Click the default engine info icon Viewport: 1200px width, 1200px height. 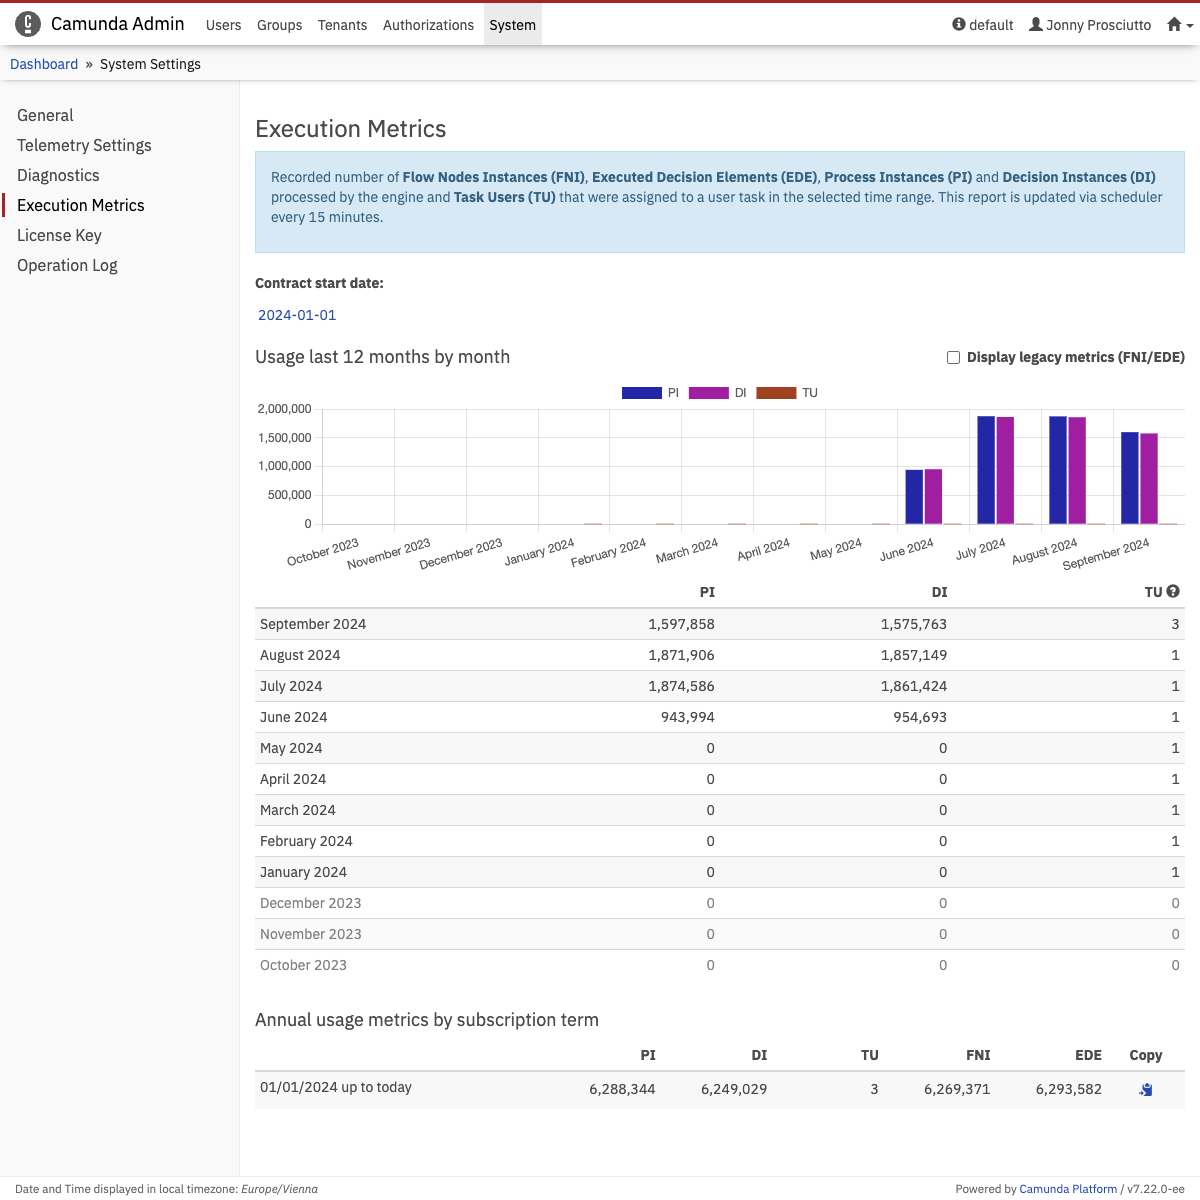click(959, 25)
